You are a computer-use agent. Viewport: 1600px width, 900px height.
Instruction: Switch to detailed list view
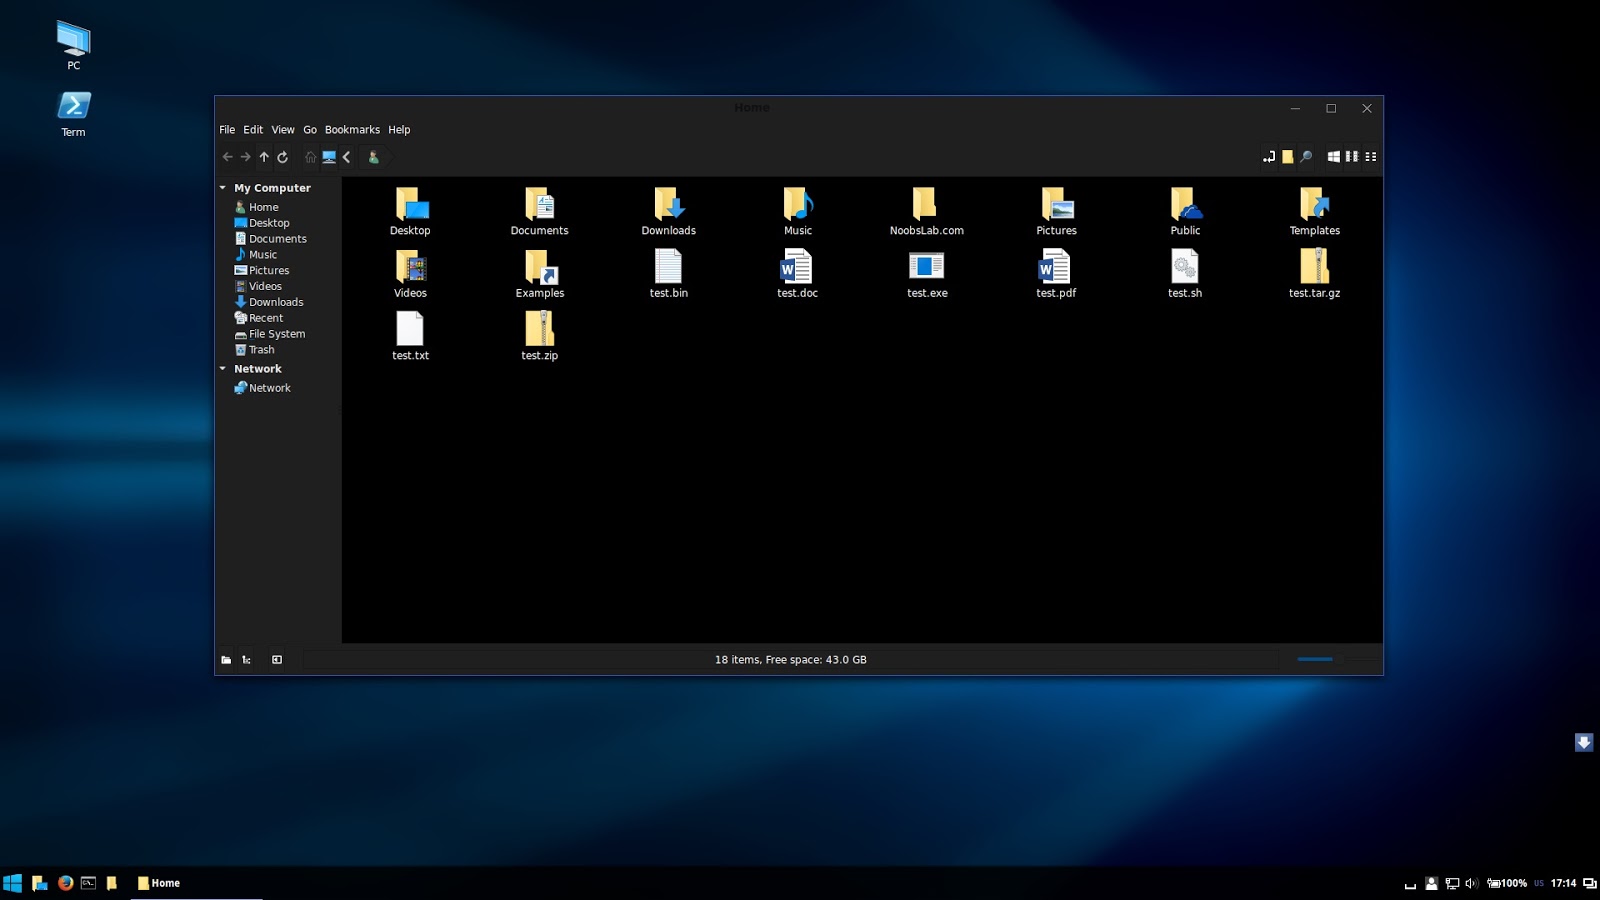point(1371,157)
